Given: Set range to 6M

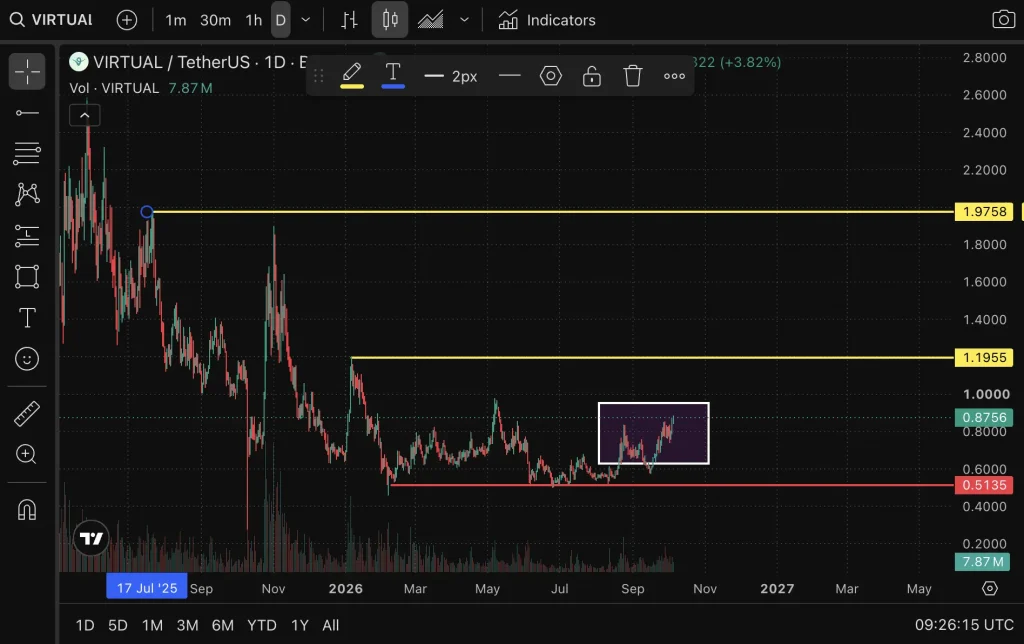Looking at the screenshot, I should pyautogui.click(x=223, y=625).
